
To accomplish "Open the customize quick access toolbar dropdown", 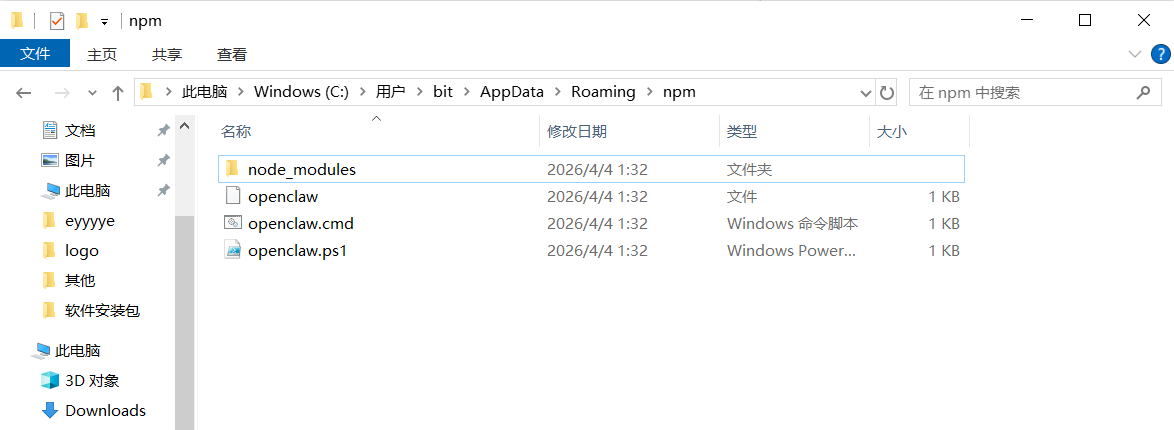I will click(x=104, y=21).
